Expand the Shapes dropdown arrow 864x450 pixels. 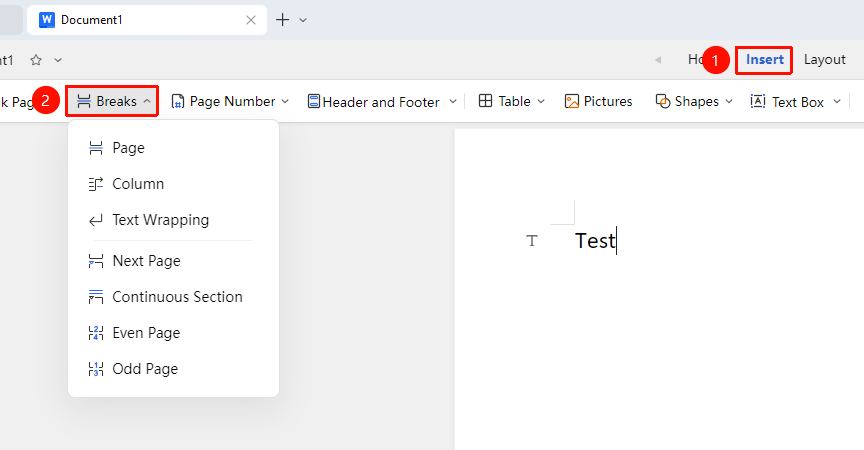(729, 101)
